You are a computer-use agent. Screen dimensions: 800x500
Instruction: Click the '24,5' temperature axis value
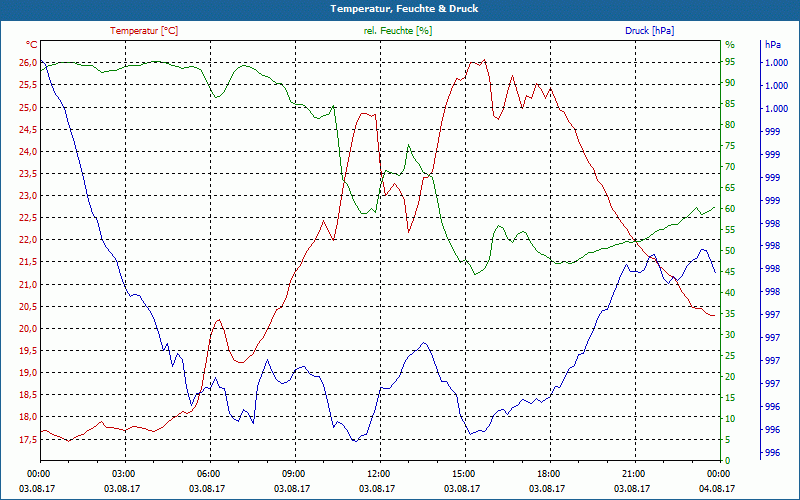pyautogui.click(x=28, y=129)
